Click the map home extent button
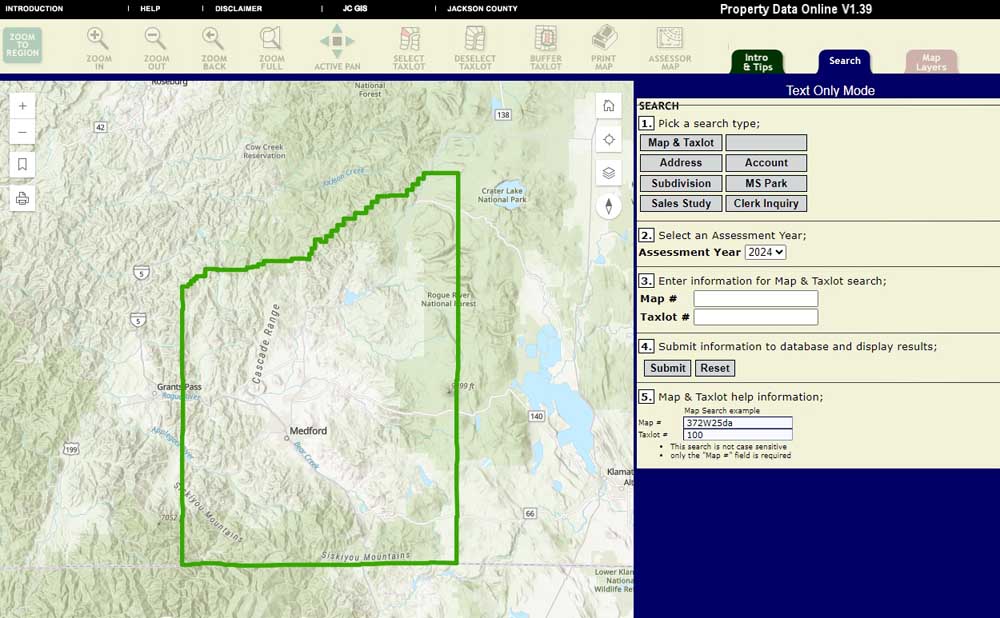 click(608, 106)
